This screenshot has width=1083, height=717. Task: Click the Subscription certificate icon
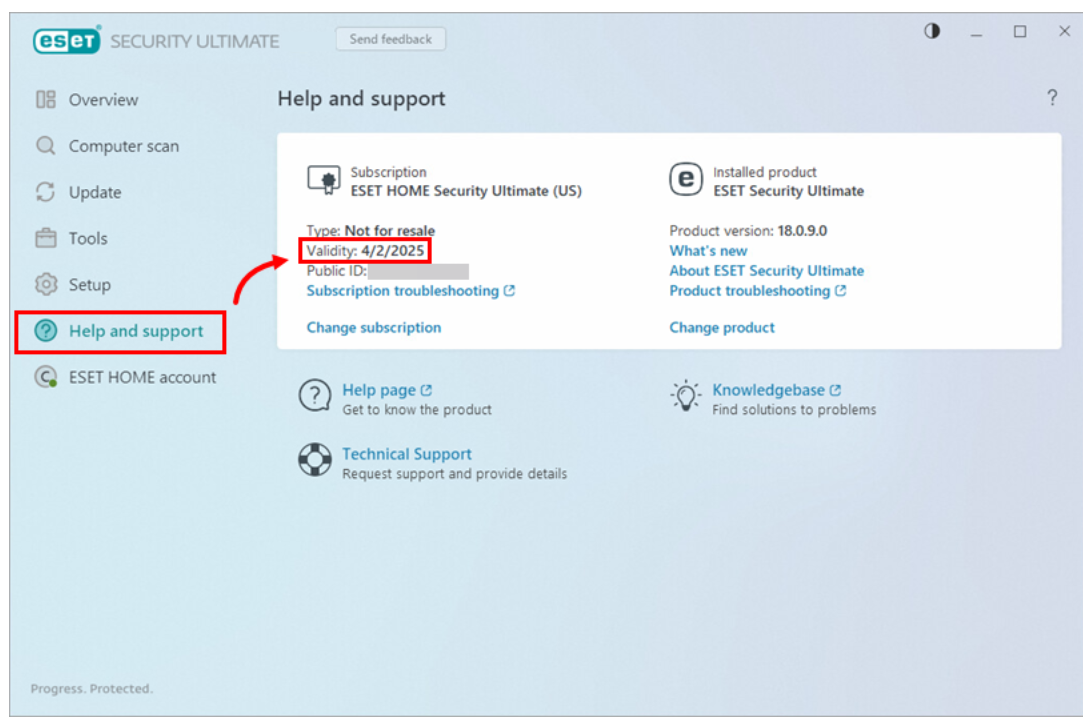click(323, 180)
